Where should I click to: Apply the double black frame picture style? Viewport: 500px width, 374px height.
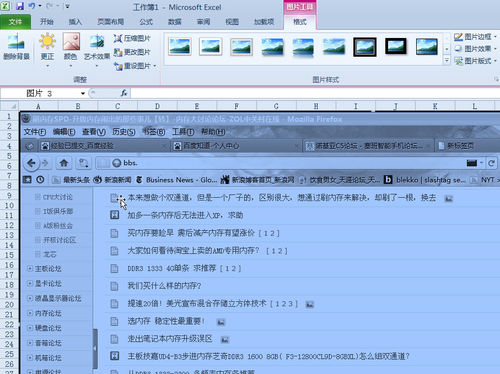(x=365, y=46)
